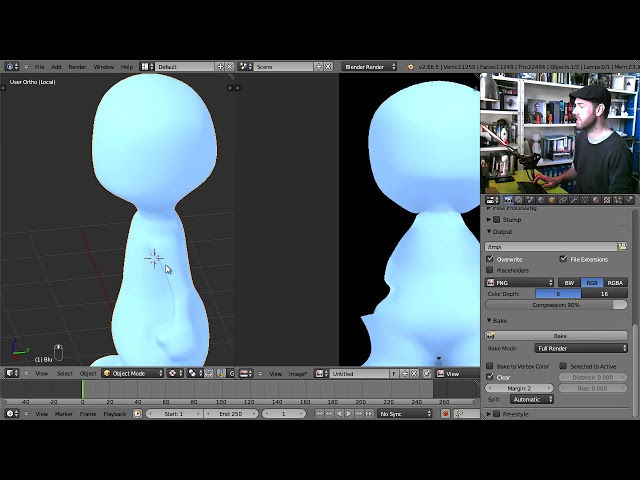
Task: Click Timeline editor type clock icon
Action: 12,413
